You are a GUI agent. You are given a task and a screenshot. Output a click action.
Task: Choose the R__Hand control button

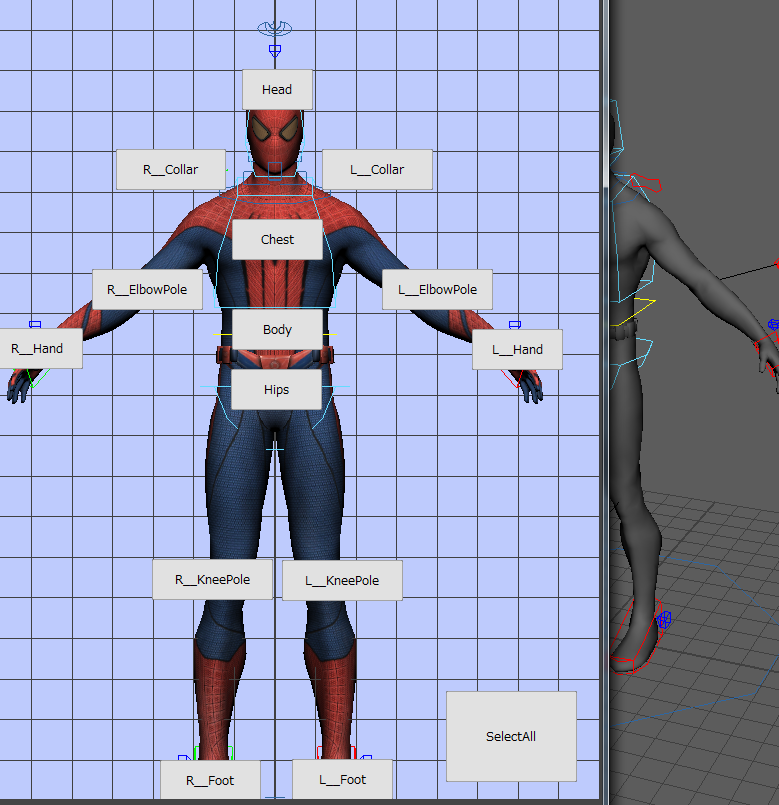point(39,349)
